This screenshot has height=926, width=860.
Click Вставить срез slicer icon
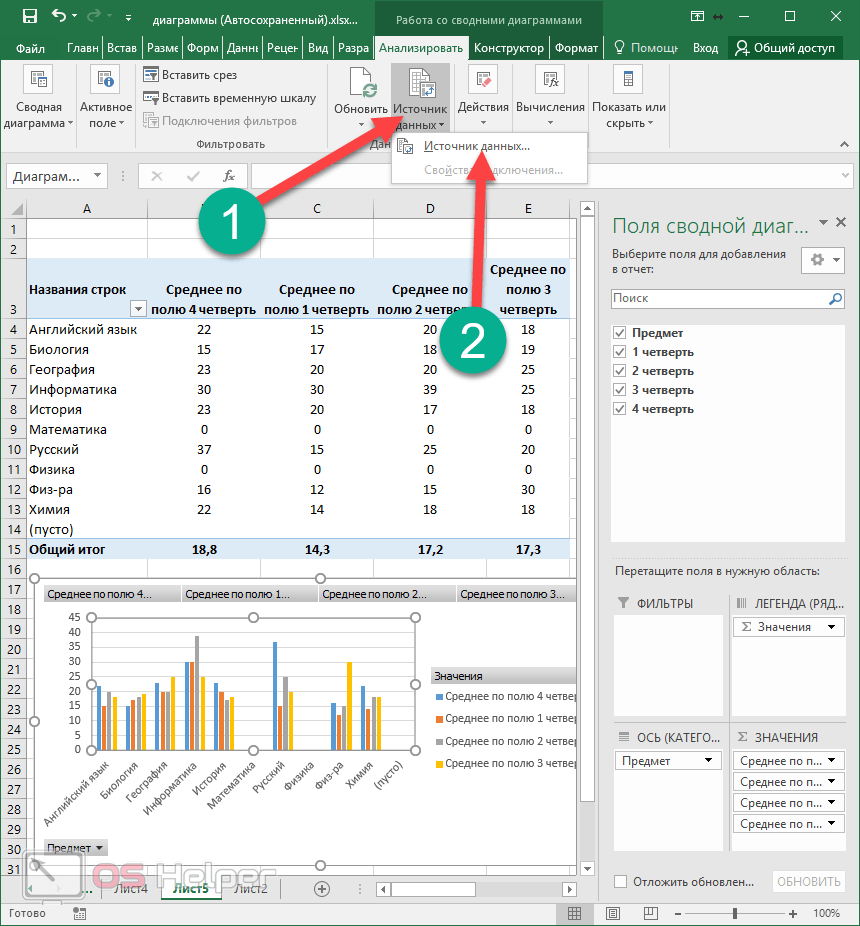pos(152,75)
